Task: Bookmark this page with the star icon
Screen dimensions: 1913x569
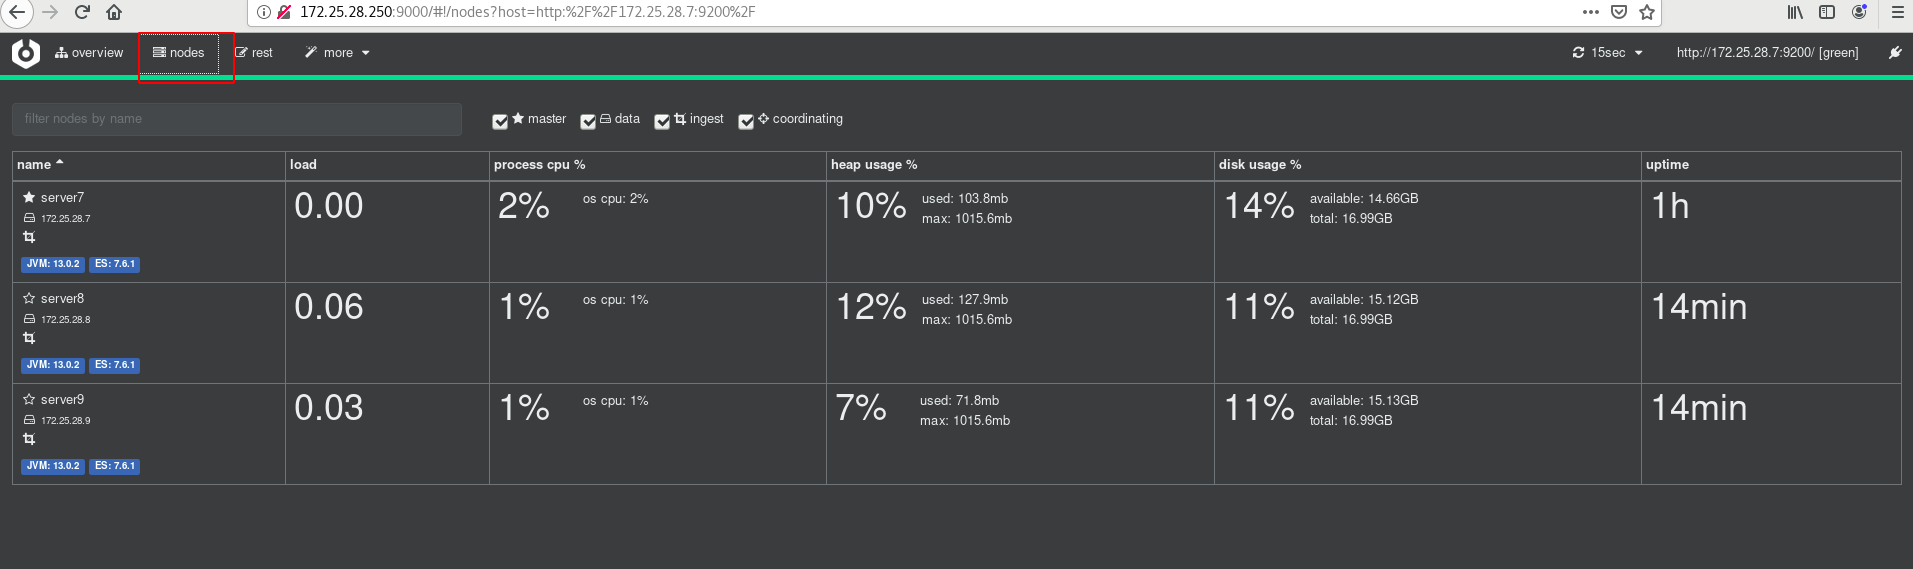Action: (x=1647, y=12)
